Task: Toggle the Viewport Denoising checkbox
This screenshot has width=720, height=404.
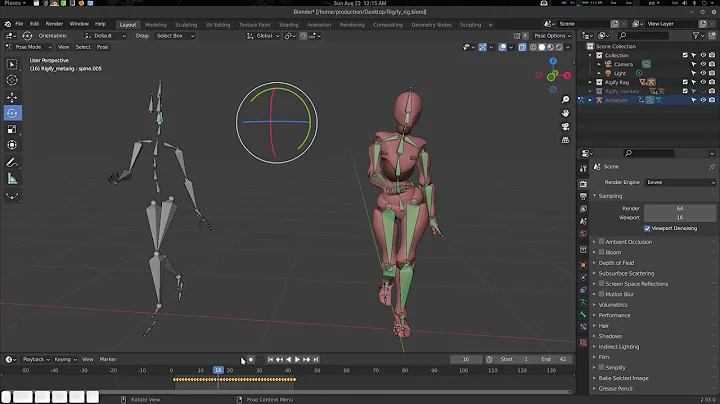Action: [x=647, y=228]
